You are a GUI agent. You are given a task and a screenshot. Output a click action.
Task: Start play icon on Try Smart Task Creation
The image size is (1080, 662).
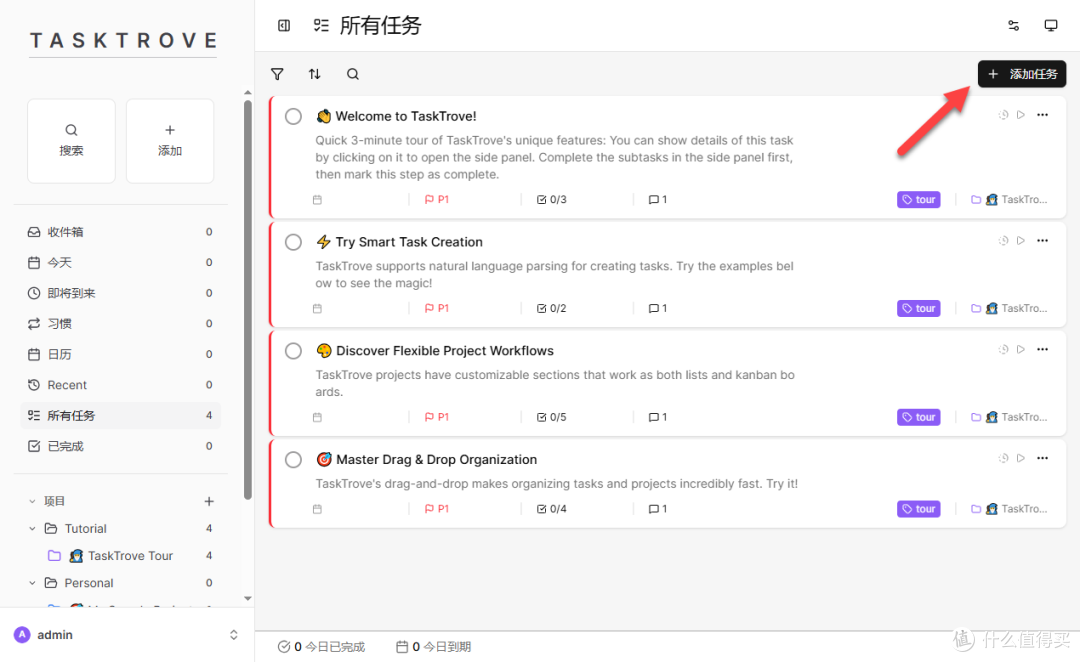pyautogui.click(x=1021, y=240)
